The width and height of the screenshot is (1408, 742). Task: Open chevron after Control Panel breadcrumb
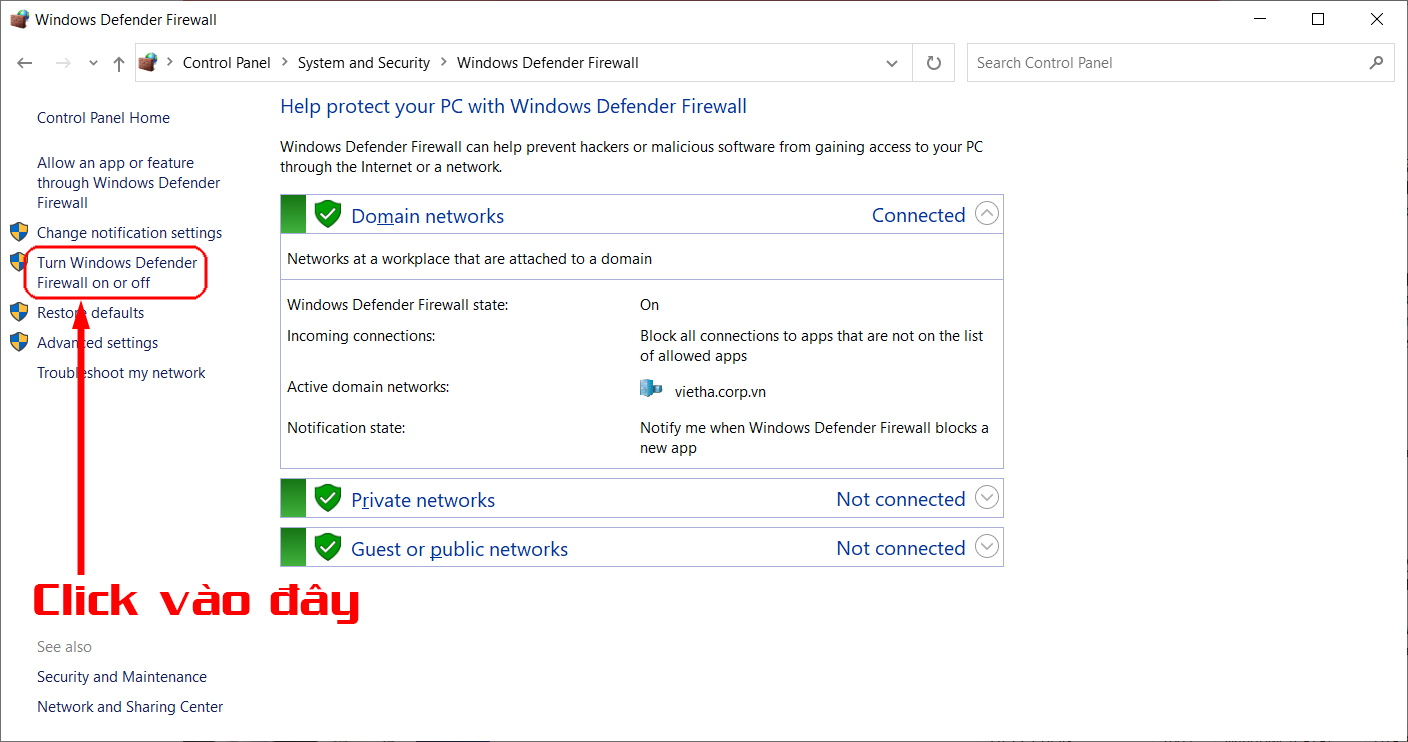click(x=285, y=62)
